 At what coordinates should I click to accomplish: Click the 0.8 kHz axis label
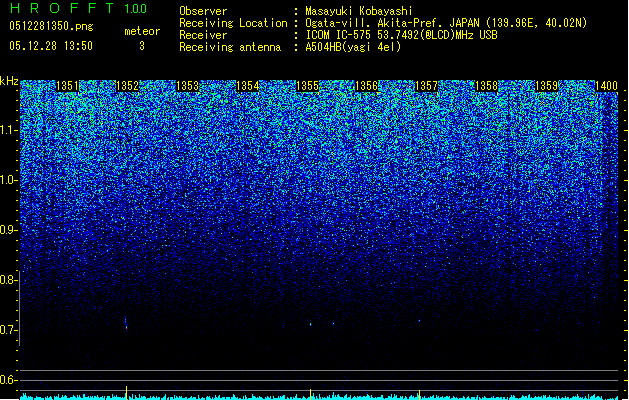pyautogui.click(x=8, y=280)
